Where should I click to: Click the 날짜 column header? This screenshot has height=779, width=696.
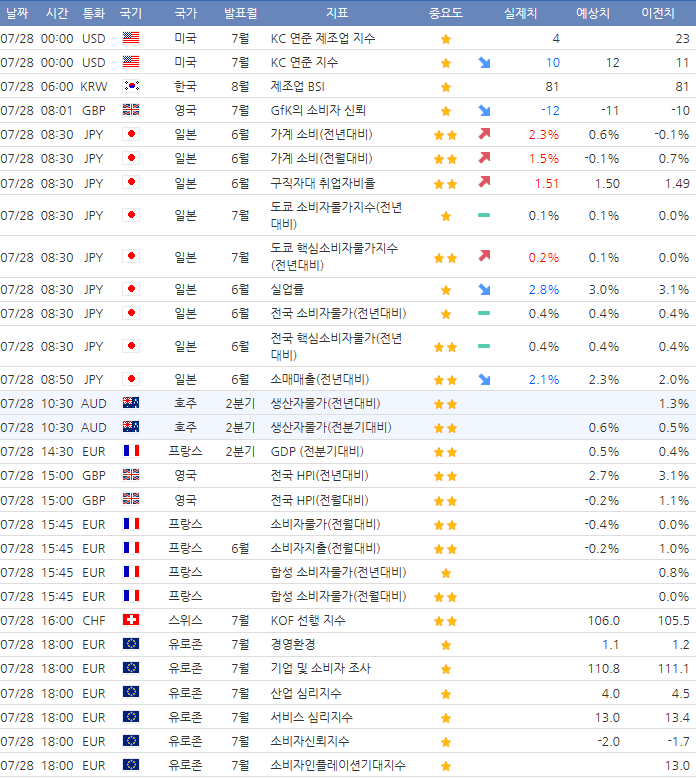click(17, 13)
